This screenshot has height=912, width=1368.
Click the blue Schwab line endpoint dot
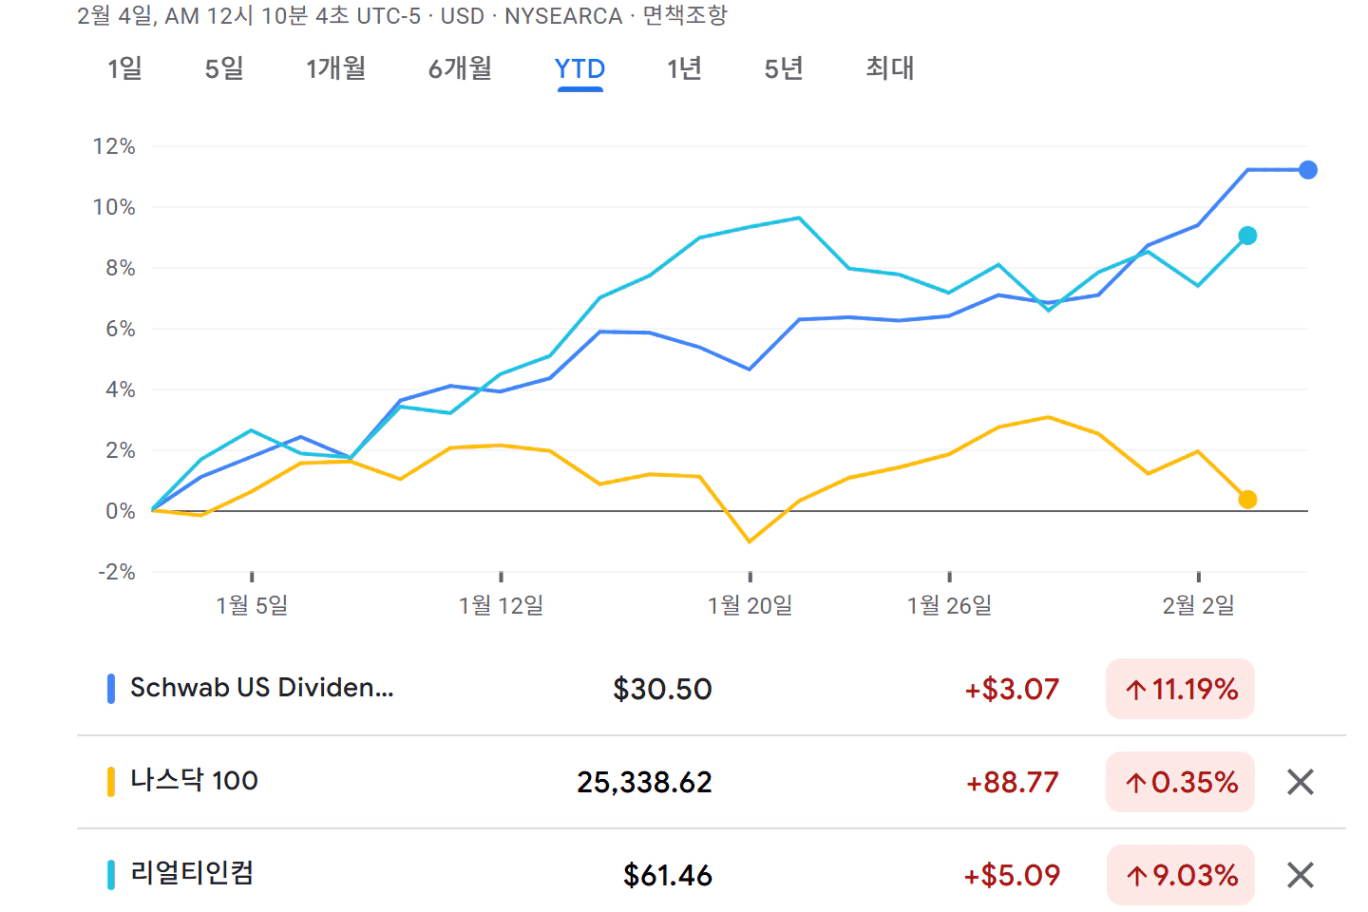[x=1307, y=170]
